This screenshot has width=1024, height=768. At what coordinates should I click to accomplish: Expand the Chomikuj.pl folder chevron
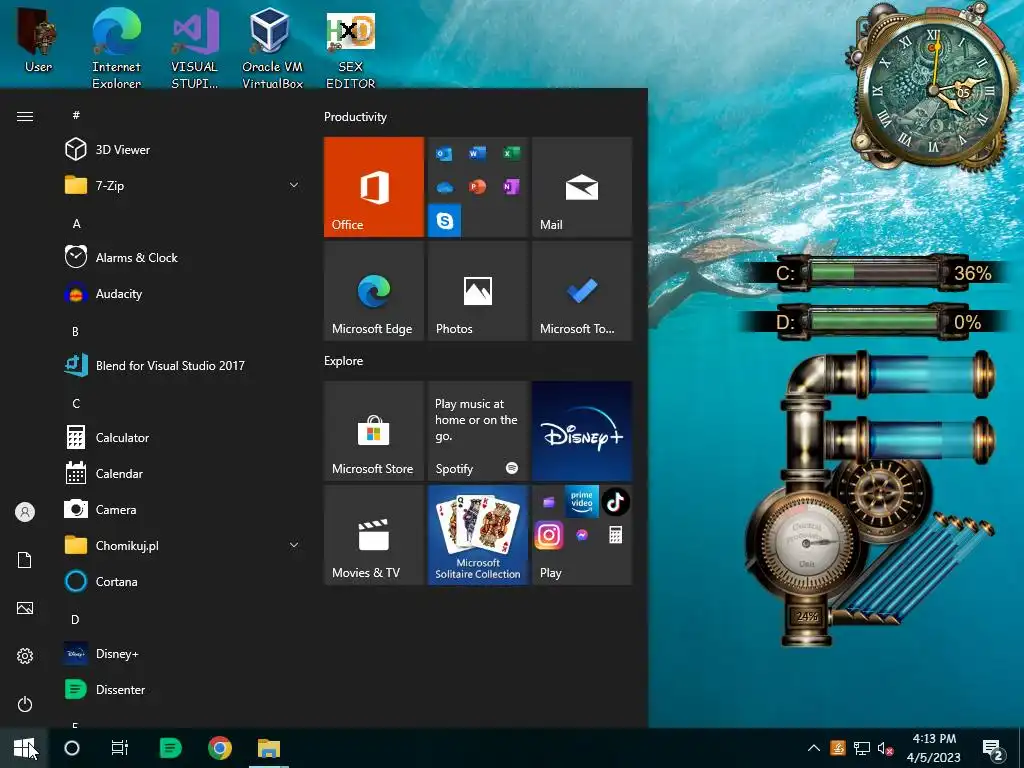tap(294, 545)
